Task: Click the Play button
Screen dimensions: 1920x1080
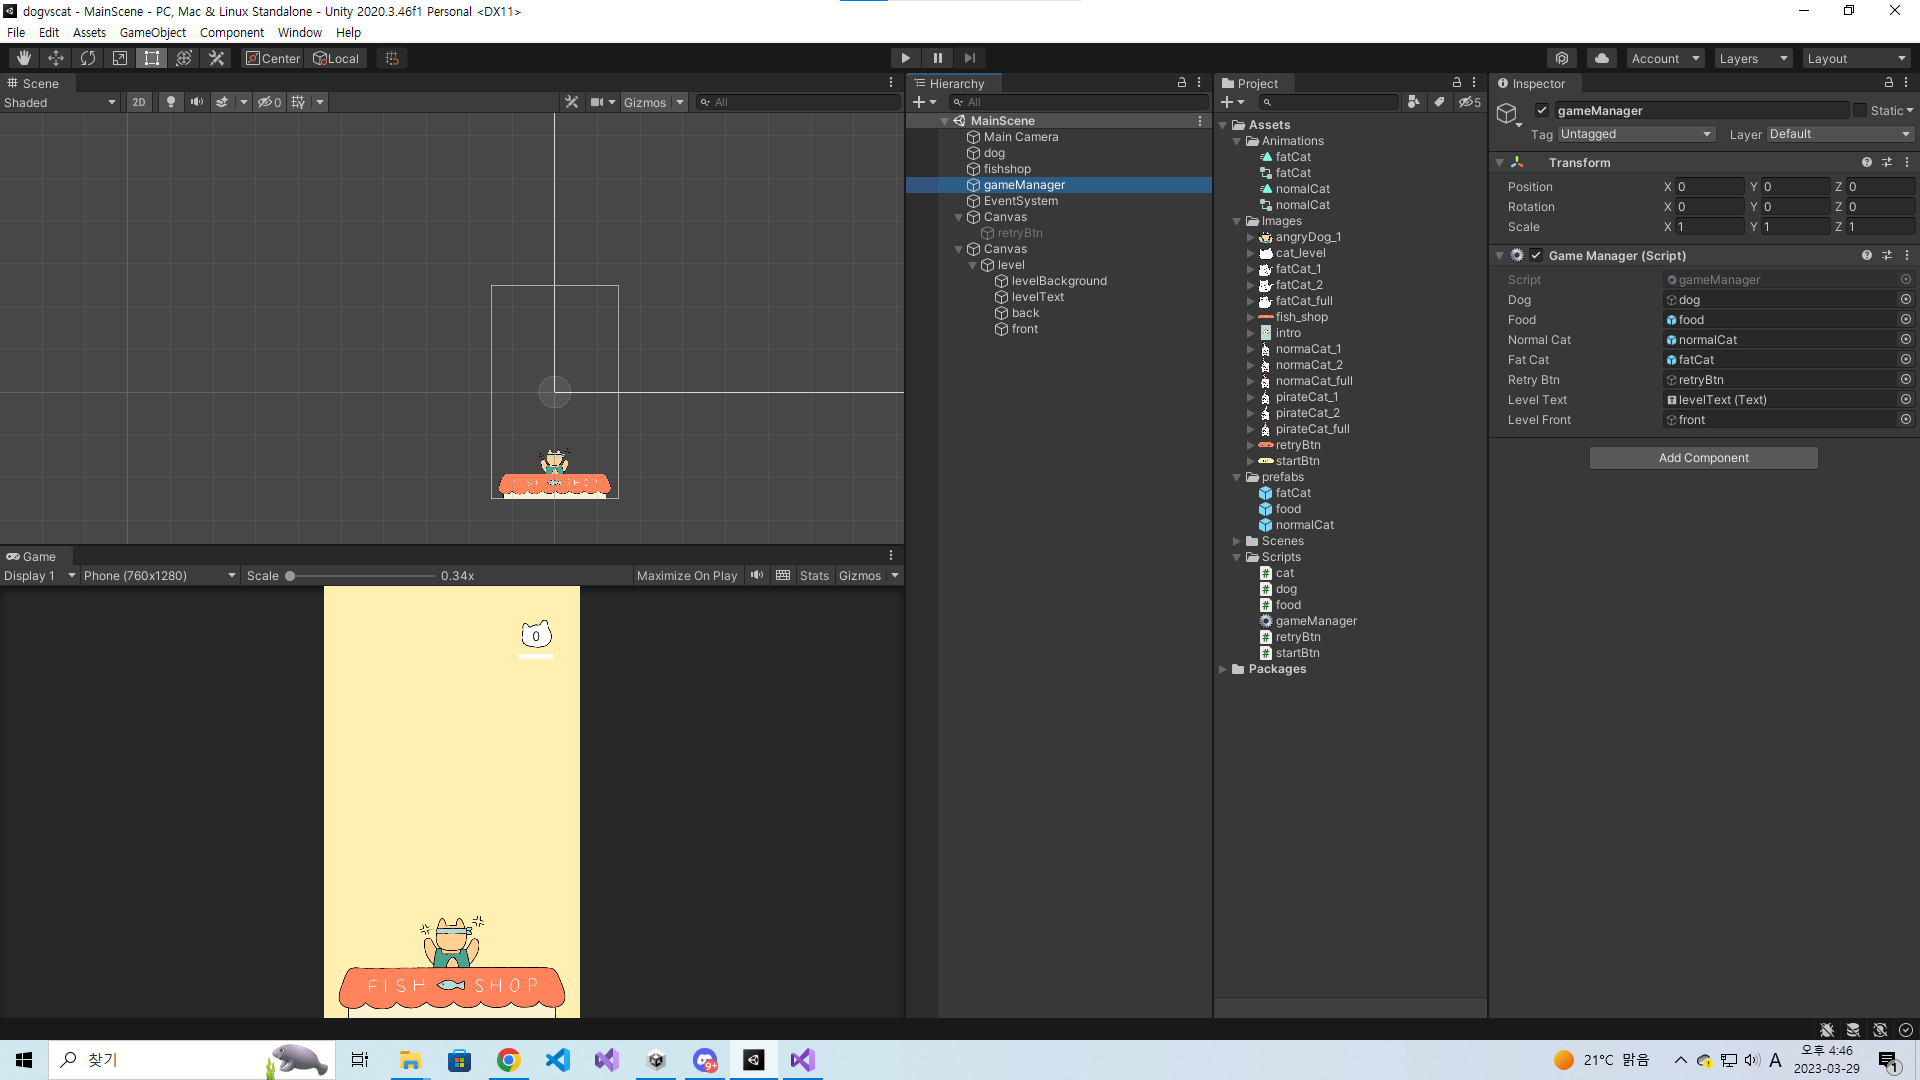Action: (905, 58)
